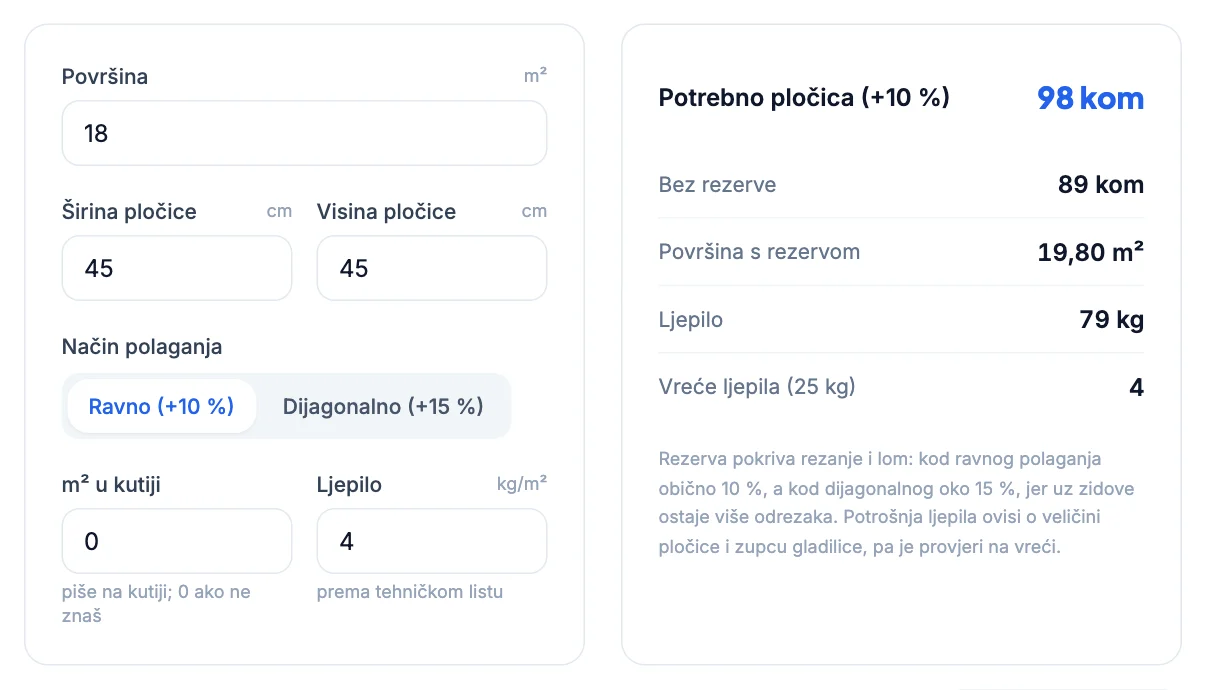Click the Bez rezerve 89 kom value
The image size is (1206, 690).
click(1101, 185)
